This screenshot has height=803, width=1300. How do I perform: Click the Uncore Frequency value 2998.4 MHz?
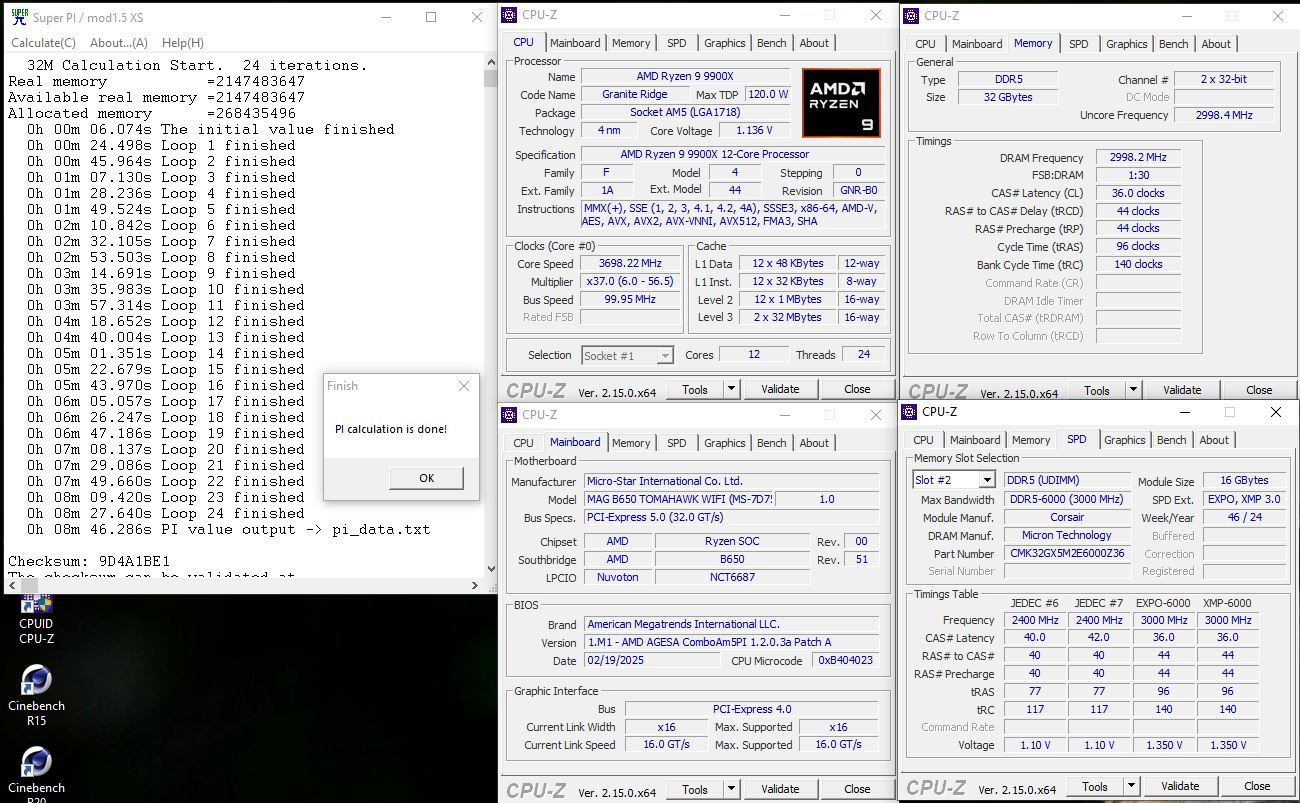click(1224, 116)
